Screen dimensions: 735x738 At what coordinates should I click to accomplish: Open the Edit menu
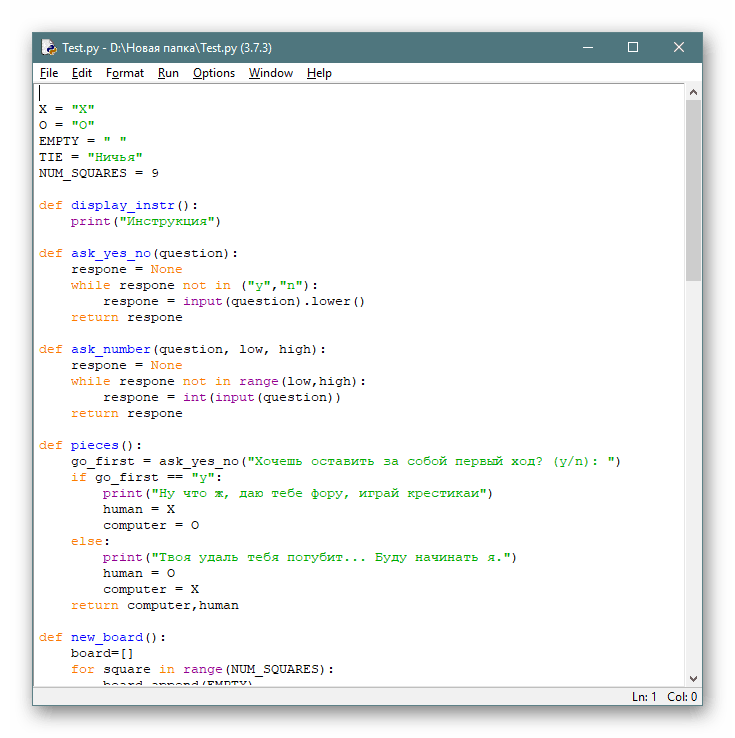point(81,73)
